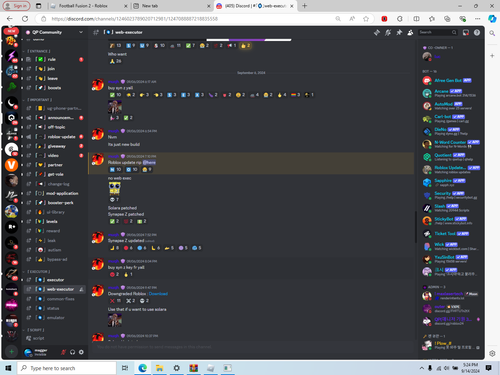Open Discord User Settings gear
The height and width of the screenshot is (375, 500).
tap(81, 352)
